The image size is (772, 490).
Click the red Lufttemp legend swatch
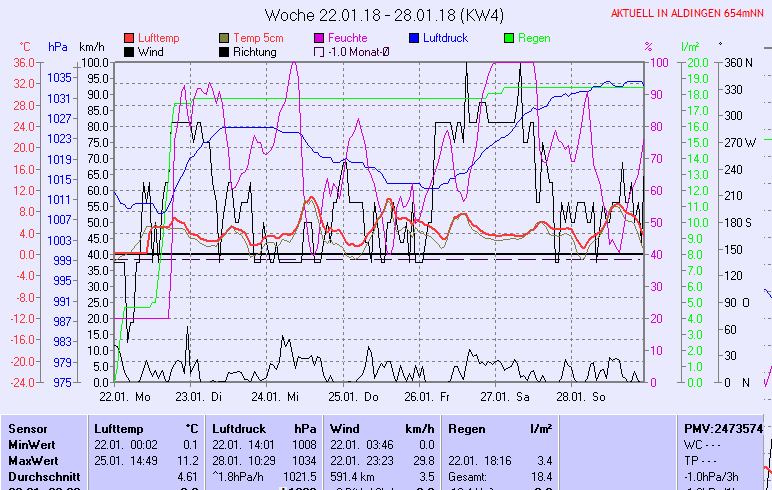pos(129,38)
